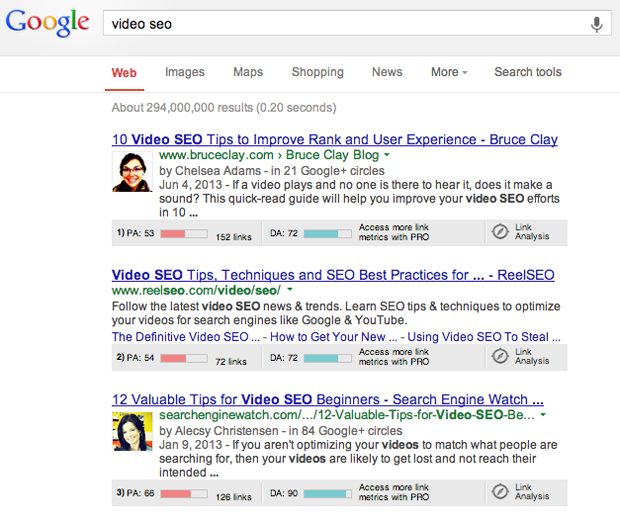Open 12 Valuable Tips for Video SEO Beginners
Screen dimensions: 620x523
point(327,397)
